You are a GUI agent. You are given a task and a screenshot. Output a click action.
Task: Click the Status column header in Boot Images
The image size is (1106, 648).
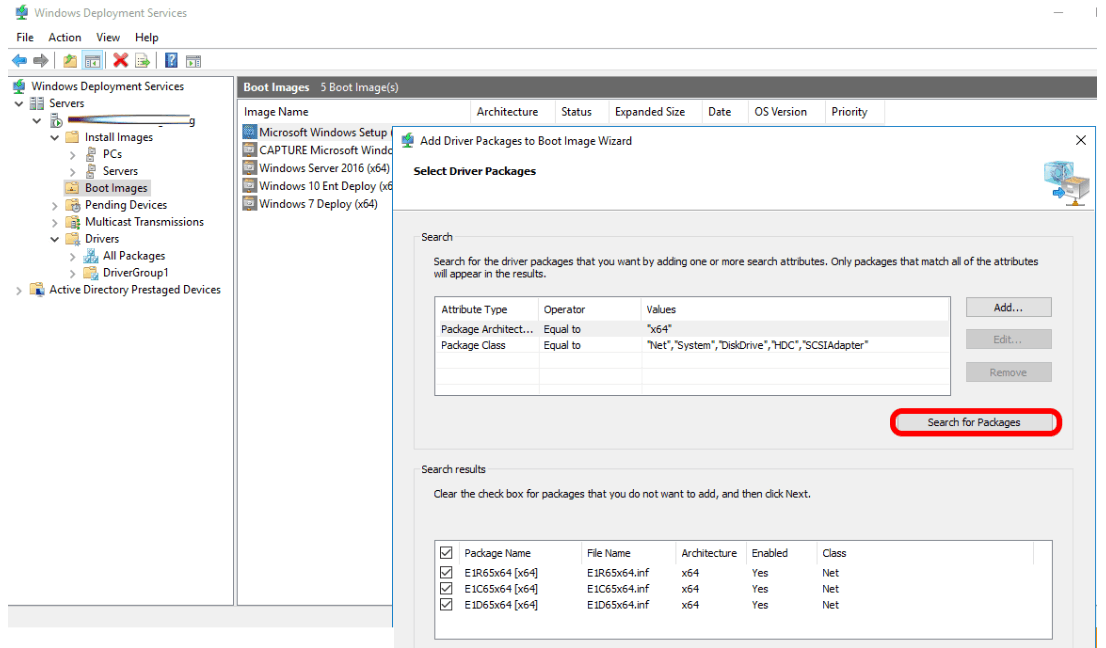(581, 111)
